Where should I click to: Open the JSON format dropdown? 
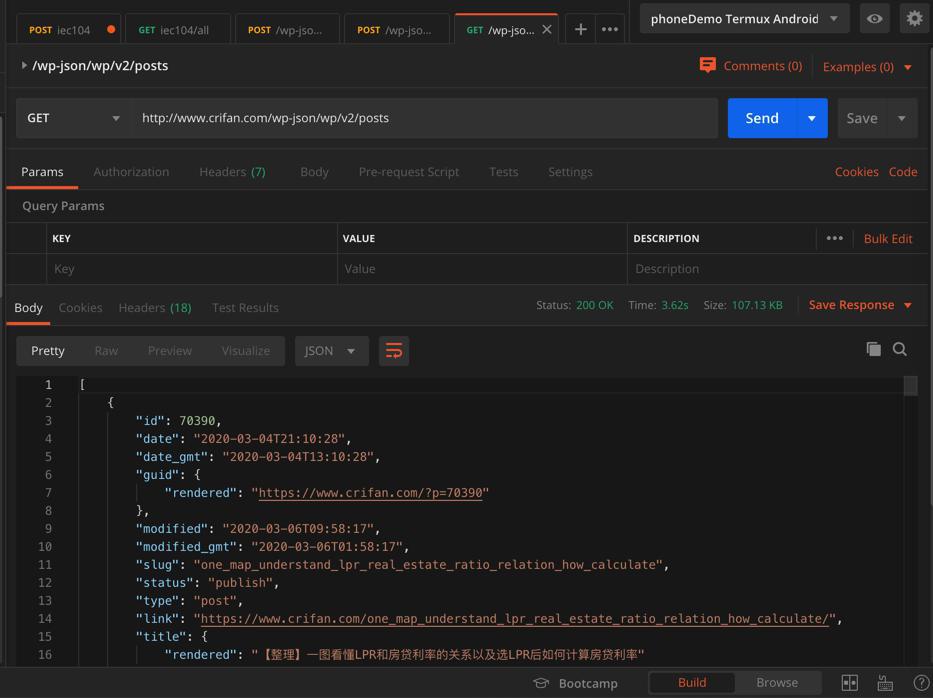tap(331, 351)
